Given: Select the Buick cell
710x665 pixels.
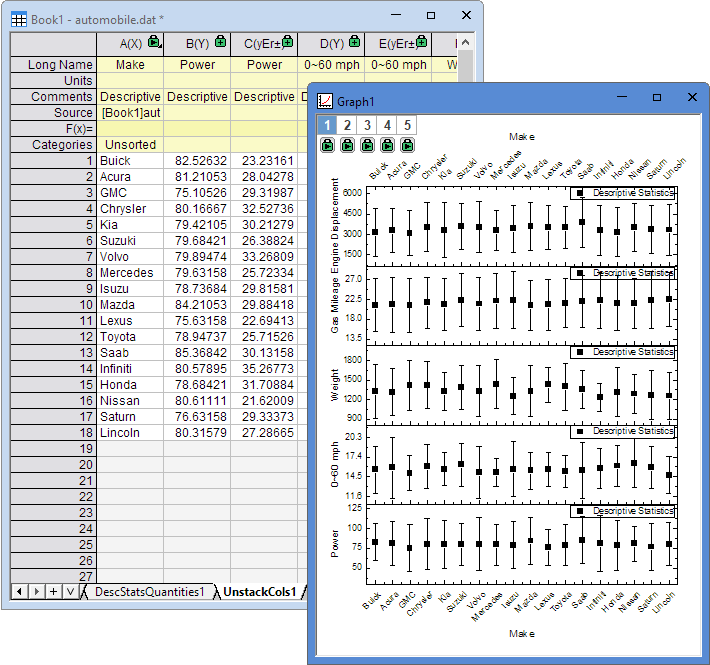Looking at the screenshot, I should click(x=130, y=161).
